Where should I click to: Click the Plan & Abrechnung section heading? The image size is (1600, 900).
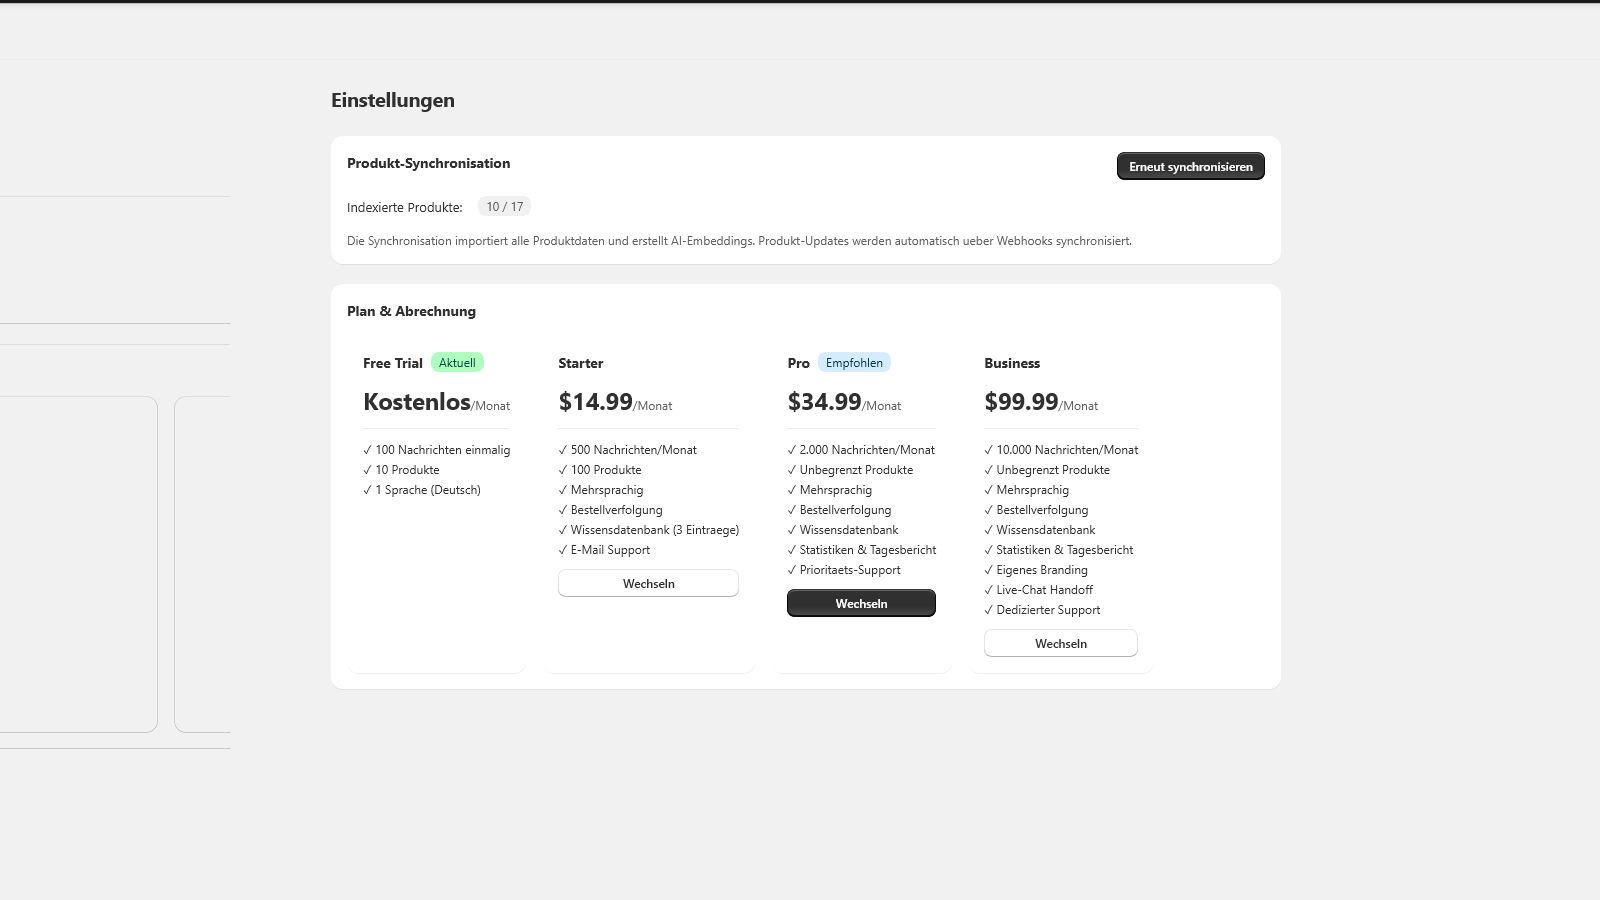(x=411, y=311)
